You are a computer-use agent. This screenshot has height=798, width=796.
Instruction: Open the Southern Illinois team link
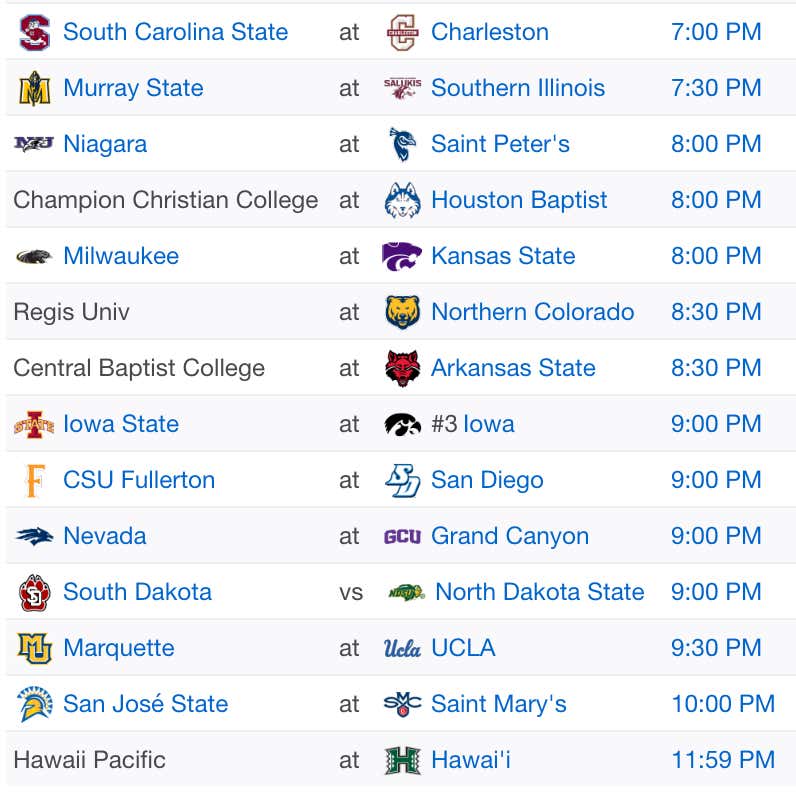518,88
